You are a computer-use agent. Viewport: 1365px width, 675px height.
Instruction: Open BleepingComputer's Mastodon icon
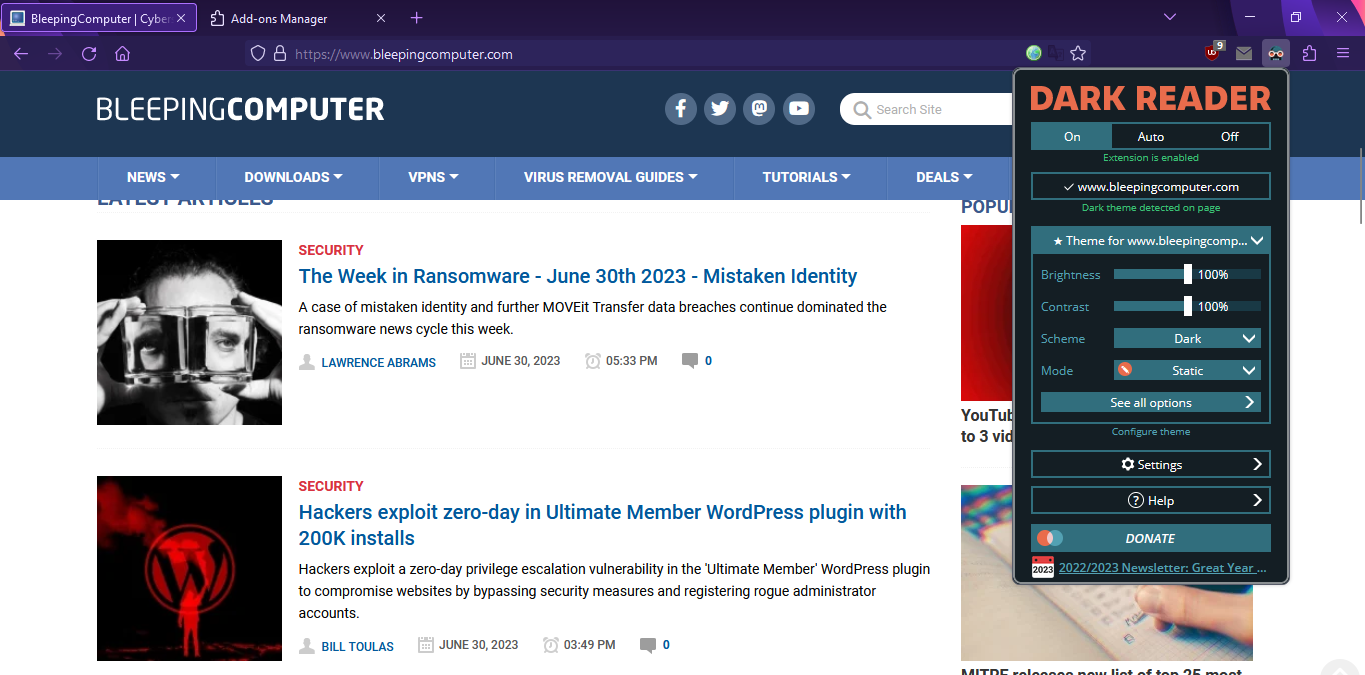click(x=759, y=108)
